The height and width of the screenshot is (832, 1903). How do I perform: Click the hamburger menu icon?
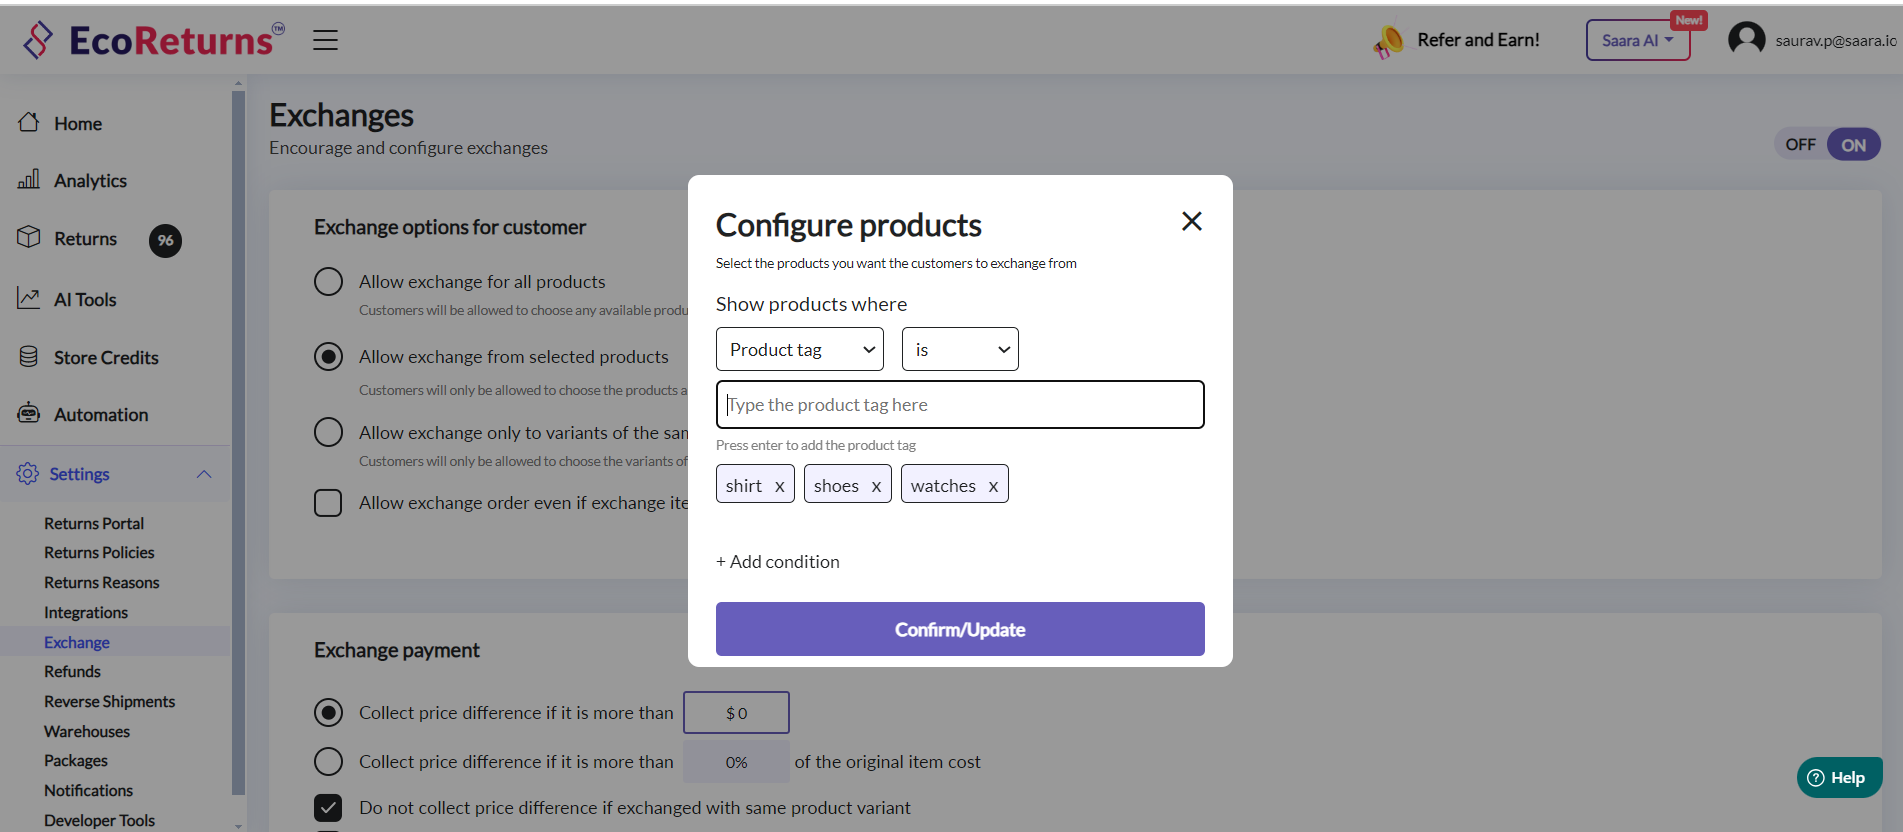click(x=325, y=40)
